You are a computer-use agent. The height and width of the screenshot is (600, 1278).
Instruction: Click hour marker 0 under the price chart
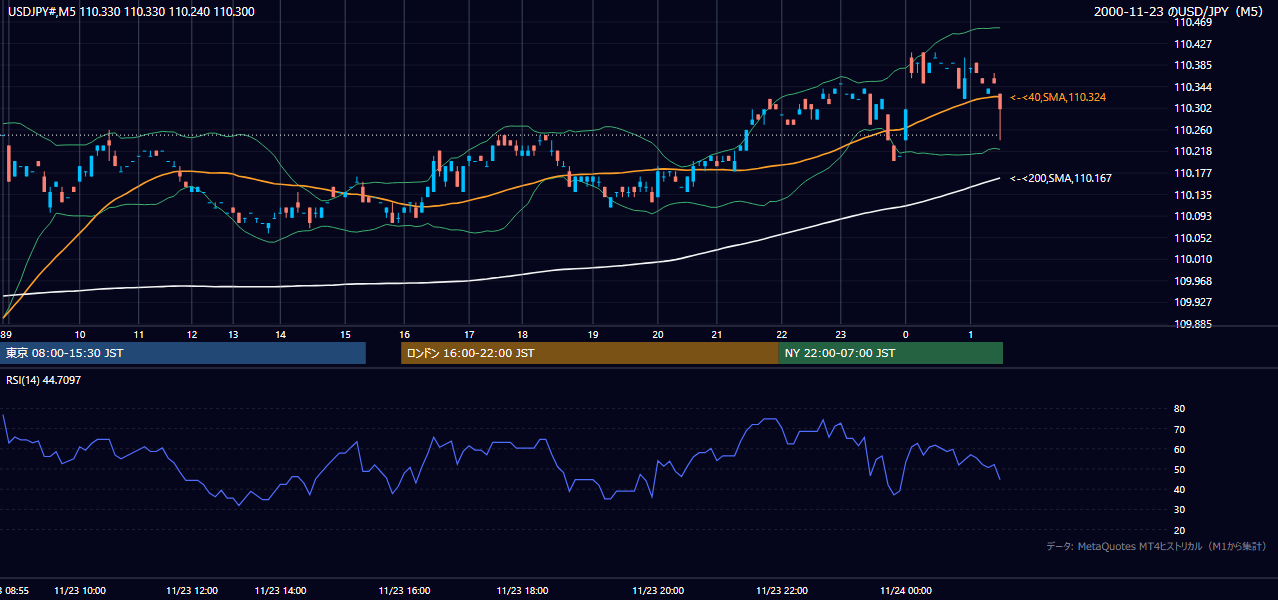click(x=905, y=335)
